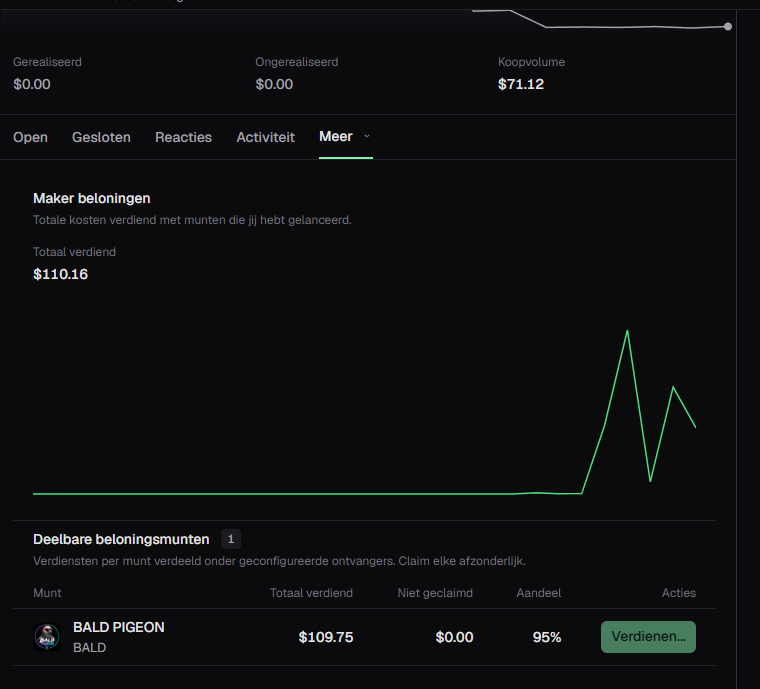This screenshot has height=689, width=760.
Task: Click the Gerealiseerd $0.00 value
Action: pos(32,84)
